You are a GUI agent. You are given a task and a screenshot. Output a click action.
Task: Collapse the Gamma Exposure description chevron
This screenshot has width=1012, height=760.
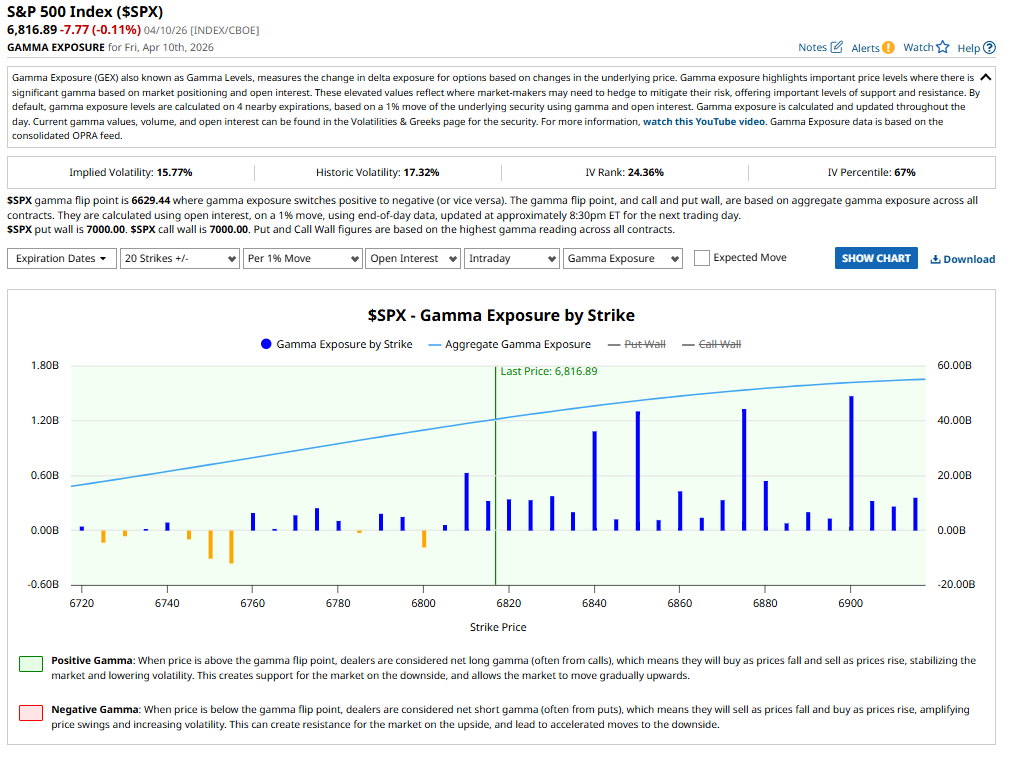point(985,77)
